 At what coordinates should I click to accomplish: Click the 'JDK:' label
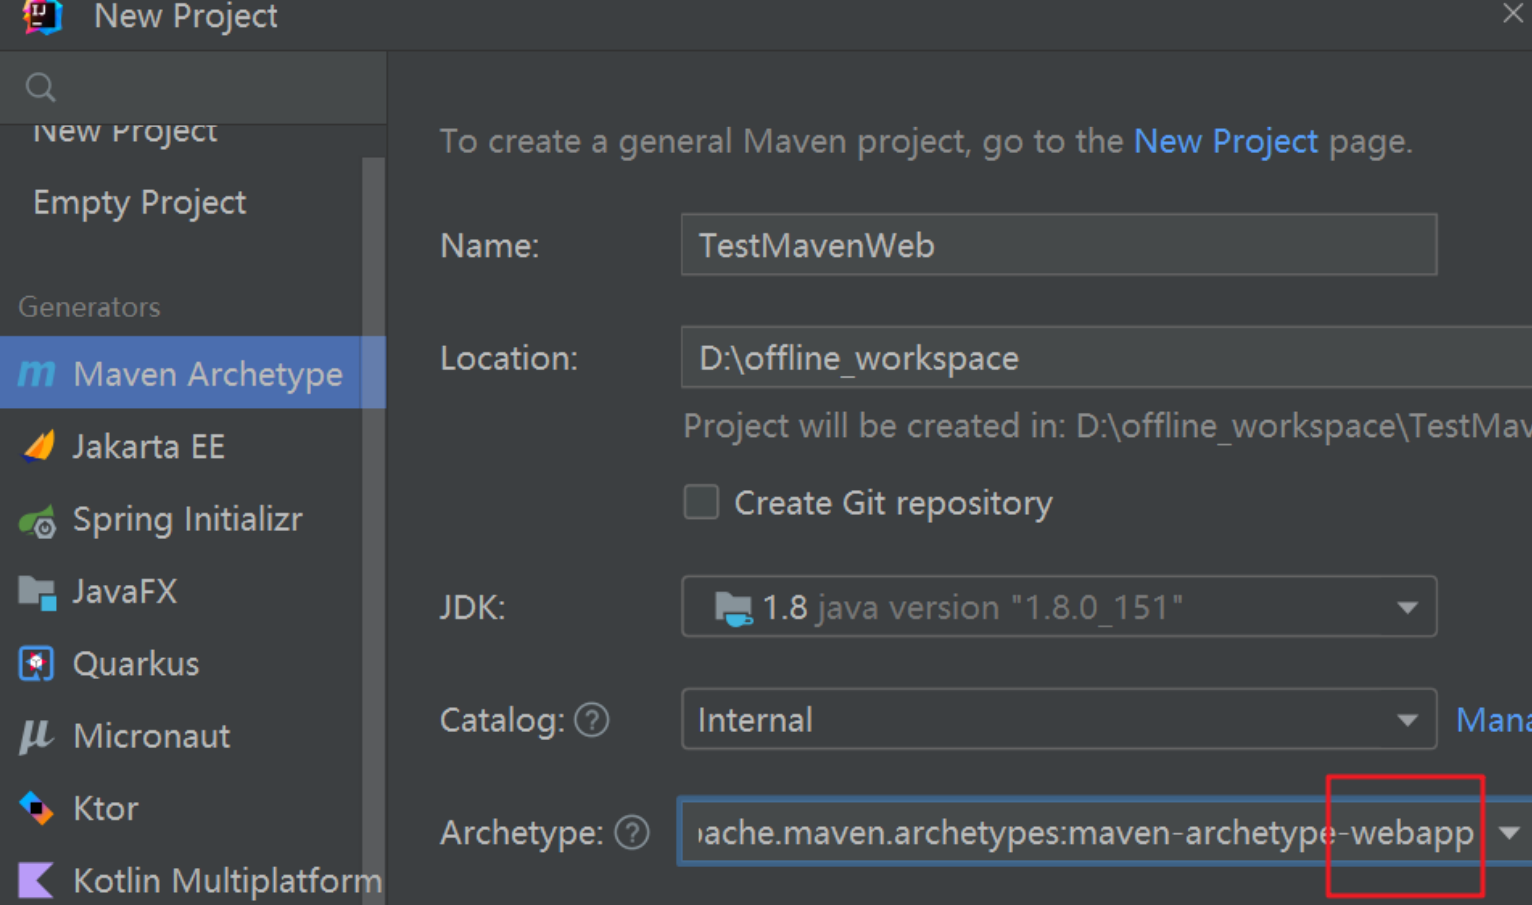(x=473, y=608)
